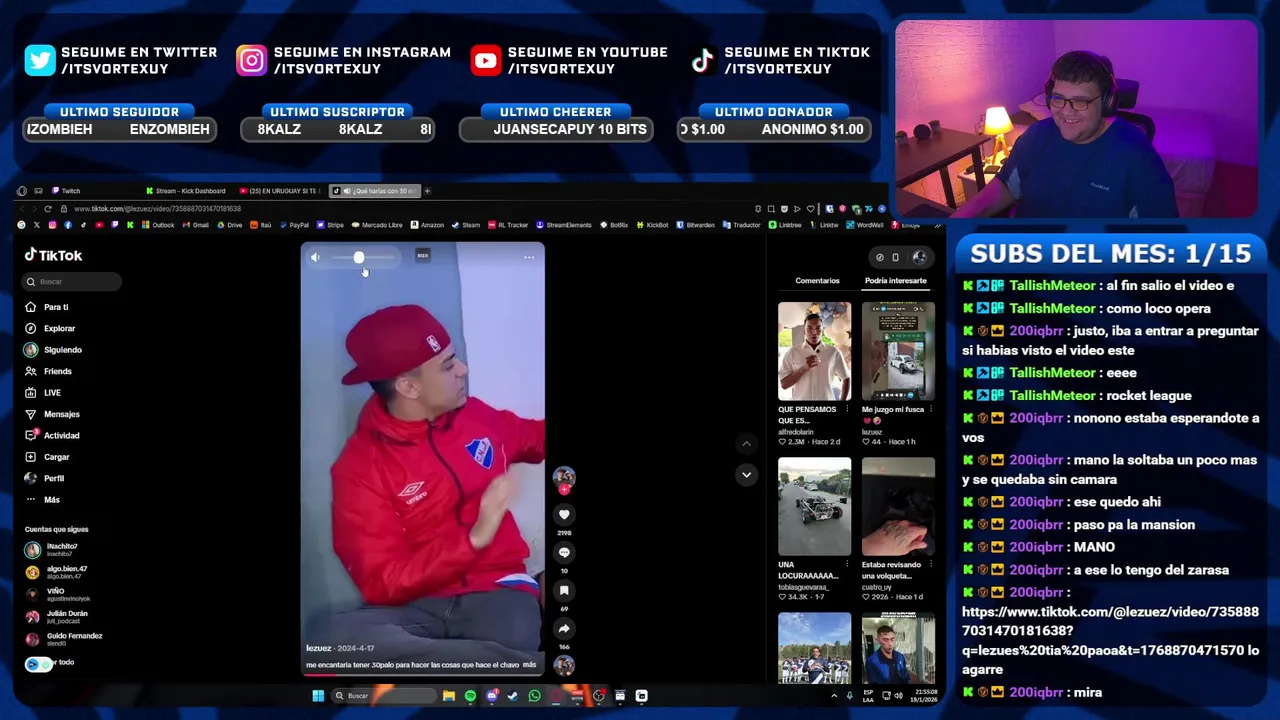Open the StreamElements bookmark

coord(564,225)
